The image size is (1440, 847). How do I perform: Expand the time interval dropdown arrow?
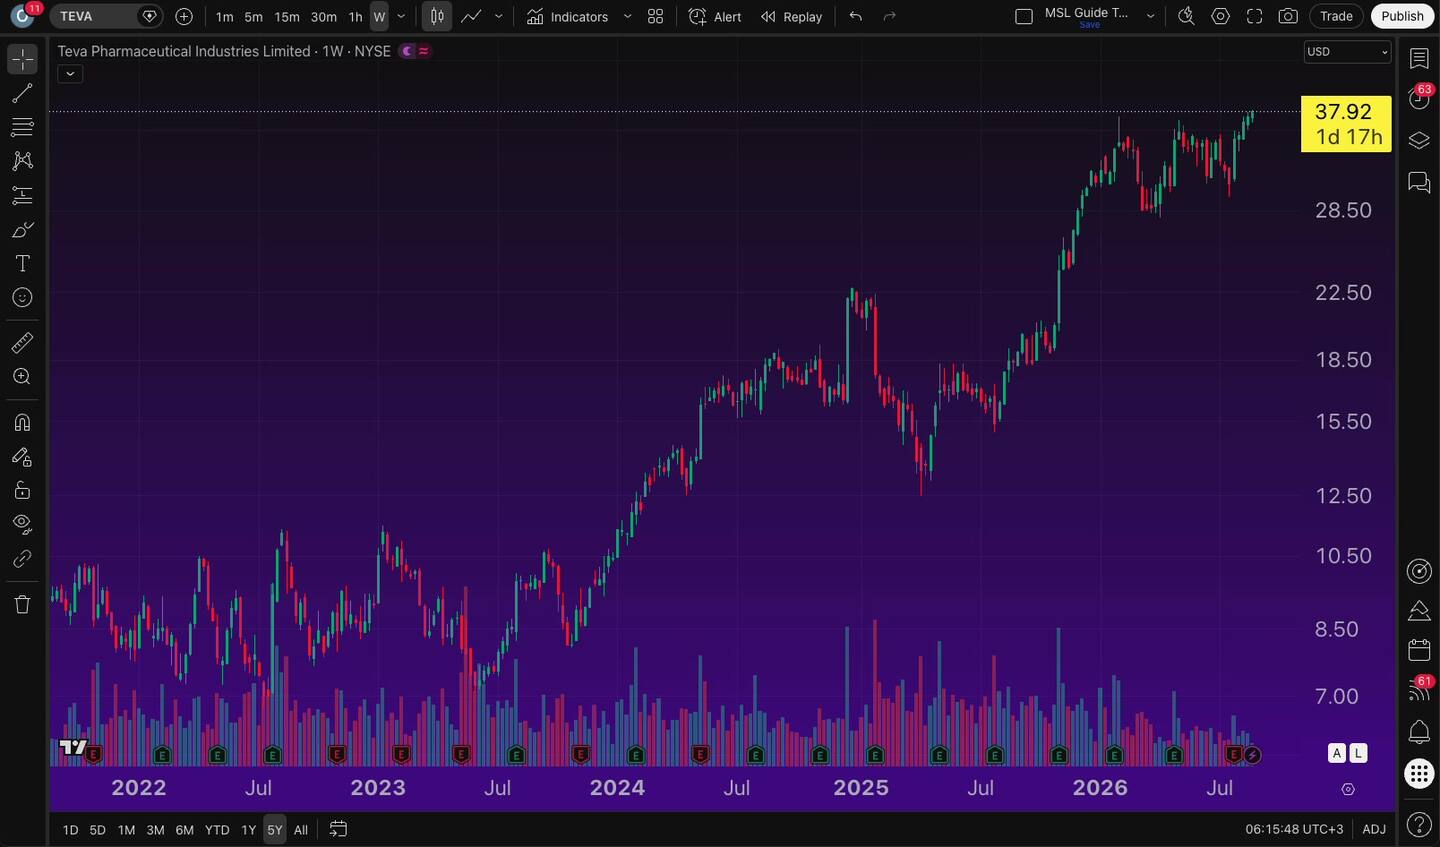click(401, 16)
